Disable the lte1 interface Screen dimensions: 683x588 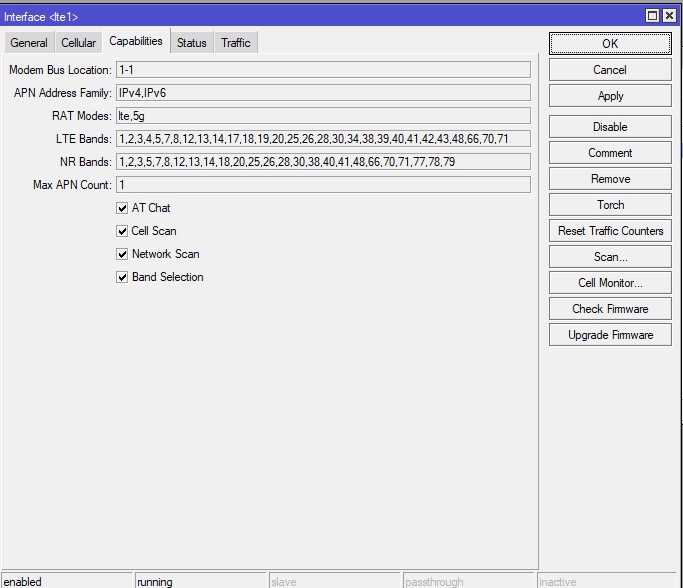point(610,127)
